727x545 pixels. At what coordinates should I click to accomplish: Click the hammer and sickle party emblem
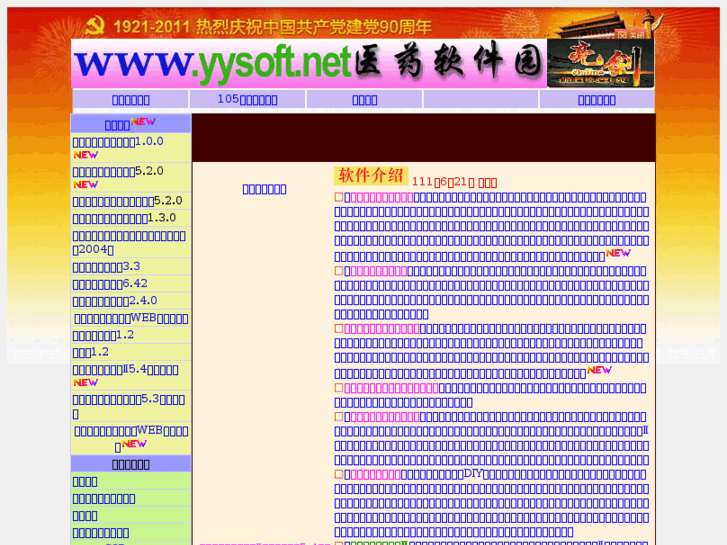[x=95, y=26]
